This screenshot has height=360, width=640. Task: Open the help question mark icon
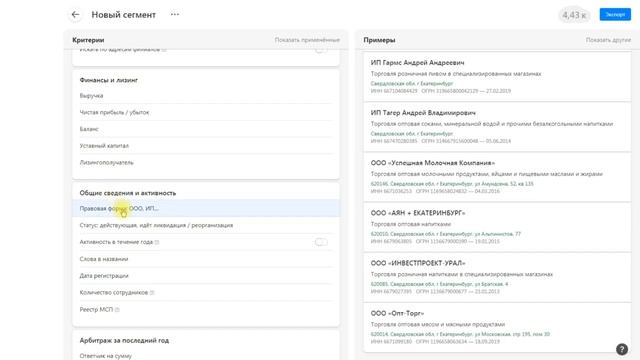coord(622,349)
